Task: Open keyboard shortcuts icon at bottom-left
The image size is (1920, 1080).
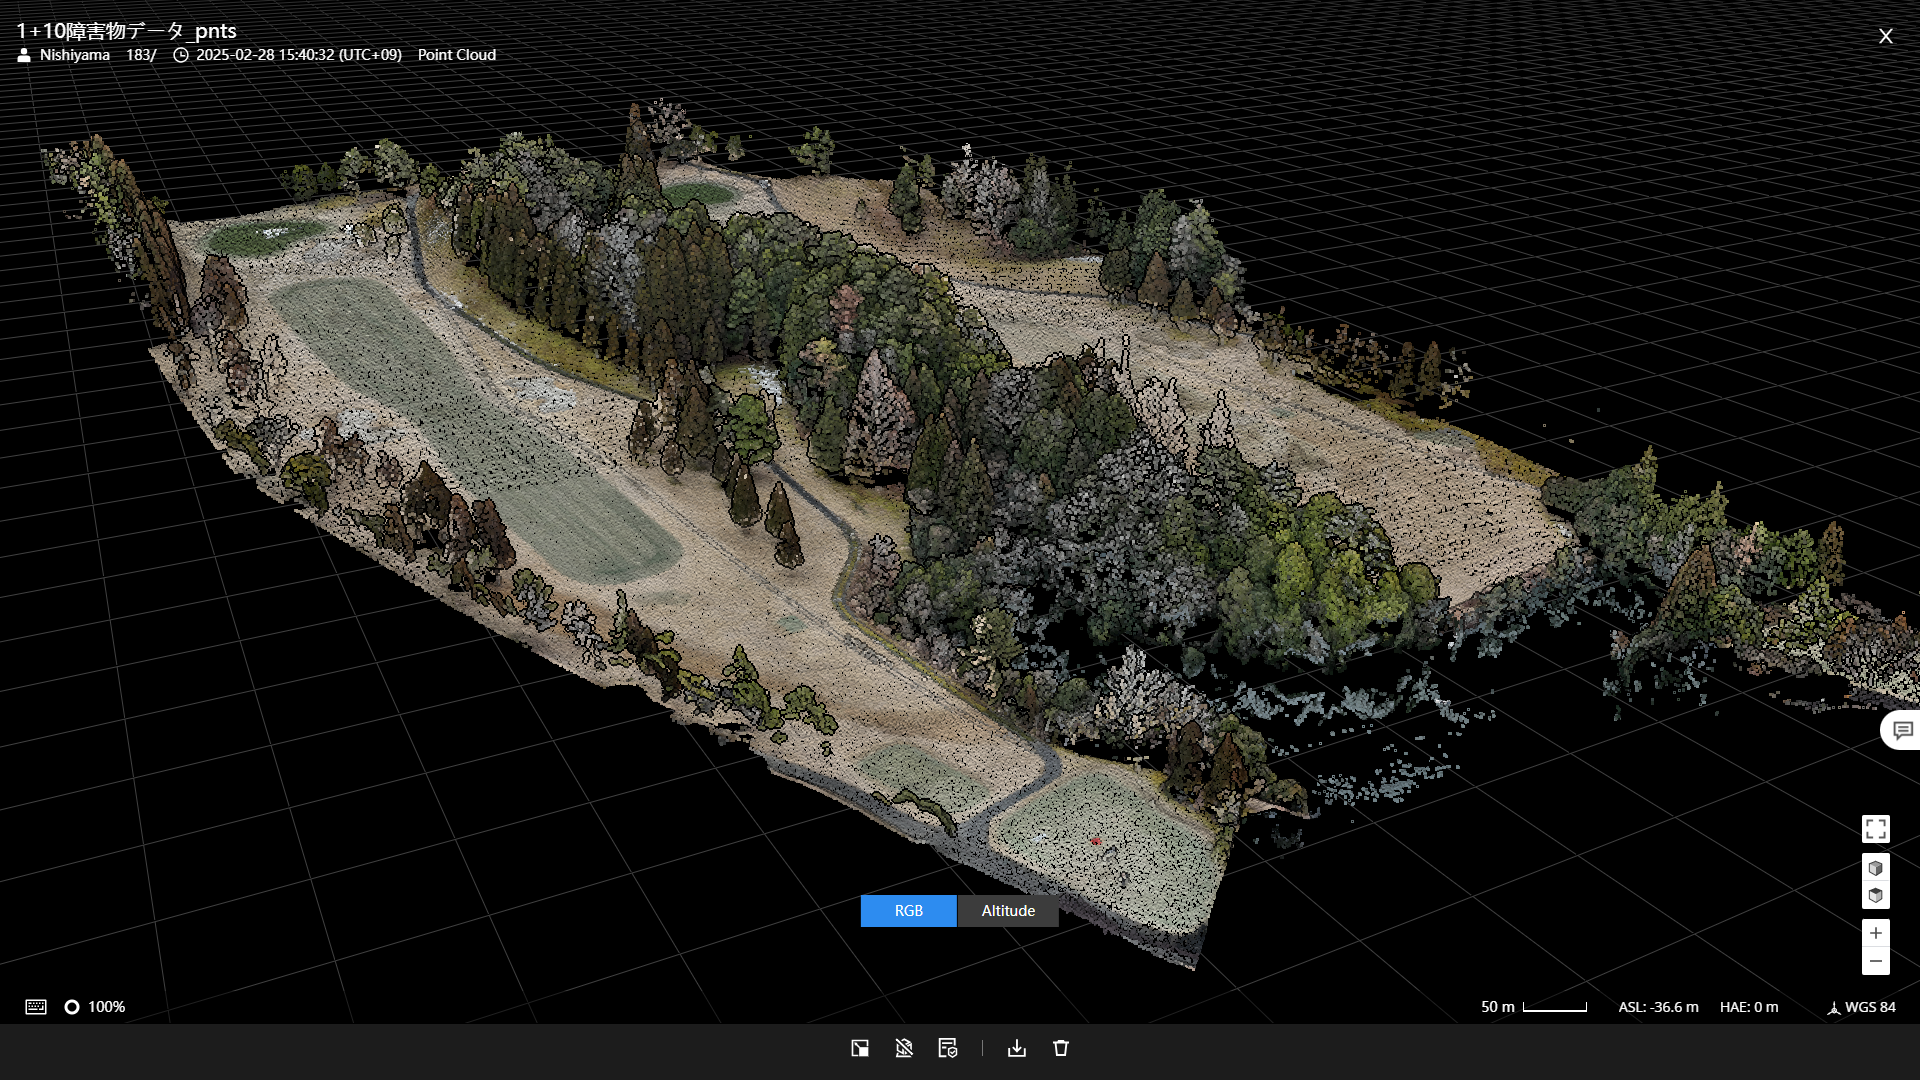Action: [x=36, y=1007]
